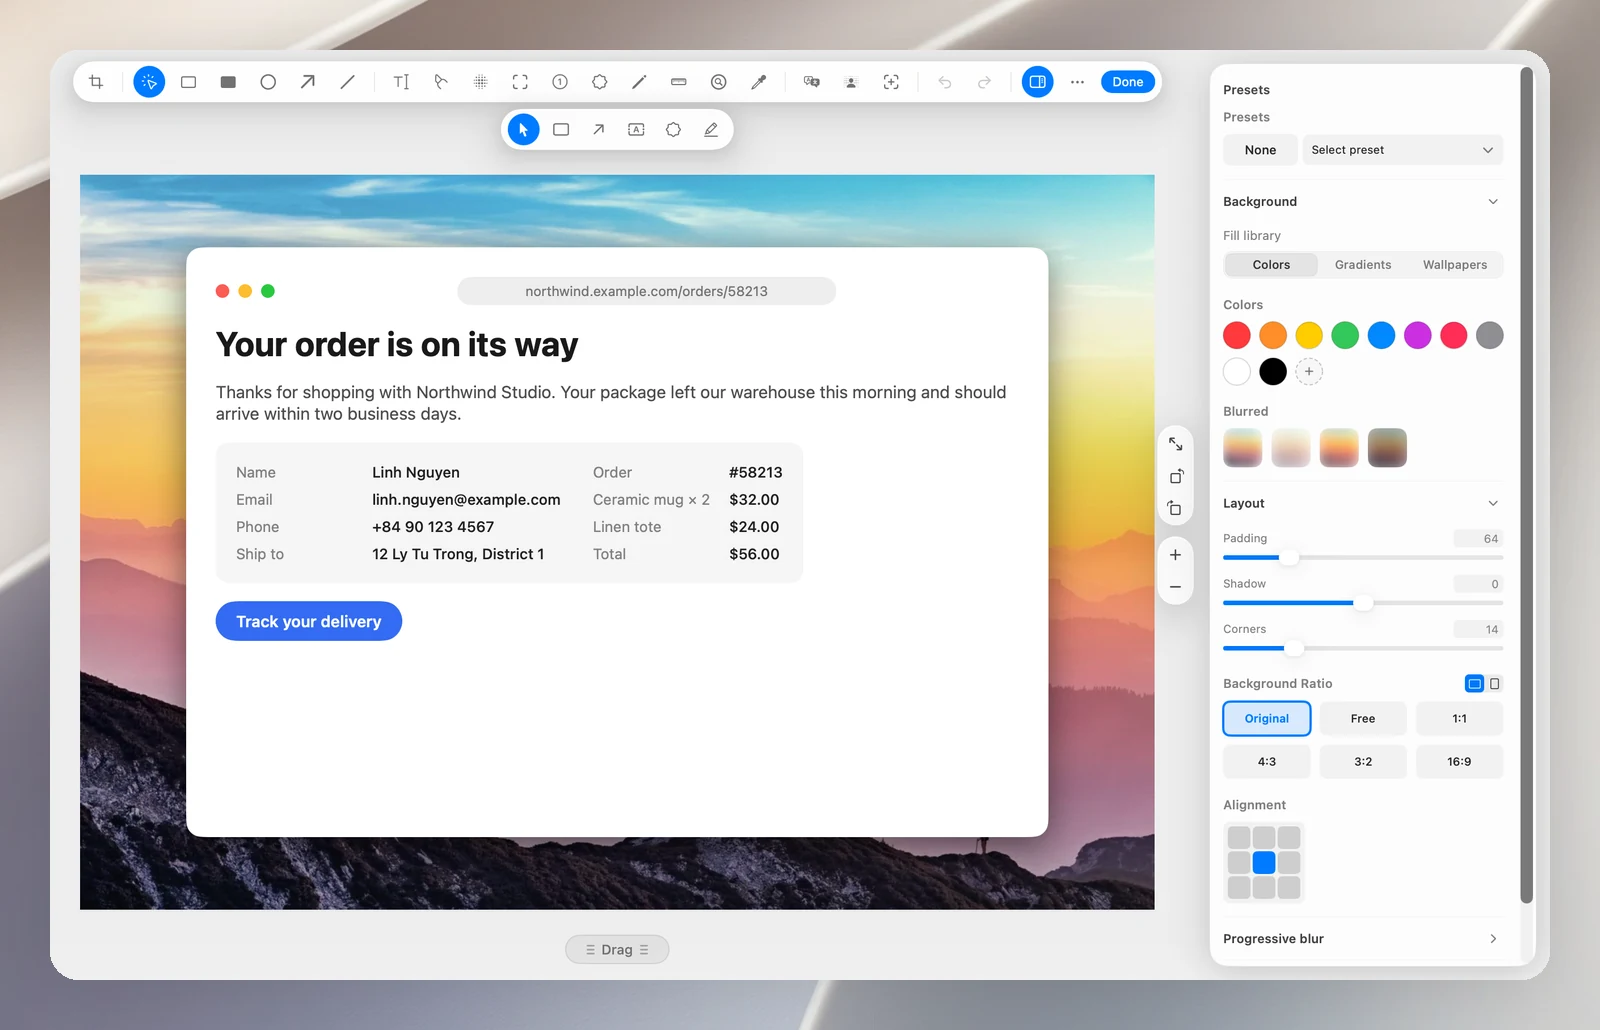Viewport: 1600px width, 1030px height.
Task: Select the first blurred background thumbnail
Action: [1243, 448]
